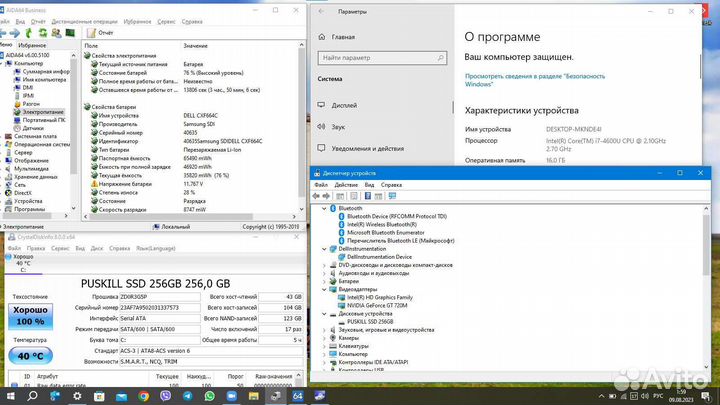Collapse DellInstrumentation category
The image size is (720, 405).
click(324, 249)
